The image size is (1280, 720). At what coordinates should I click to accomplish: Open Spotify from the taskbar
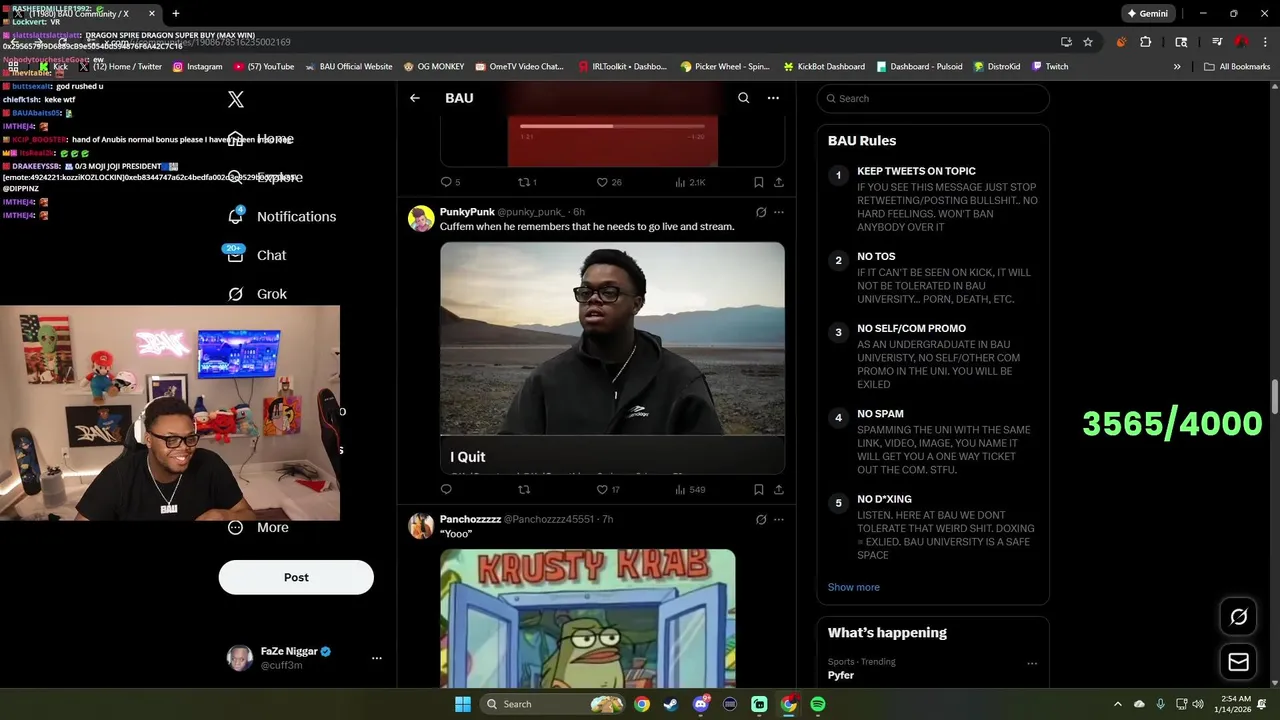(818, 704)
